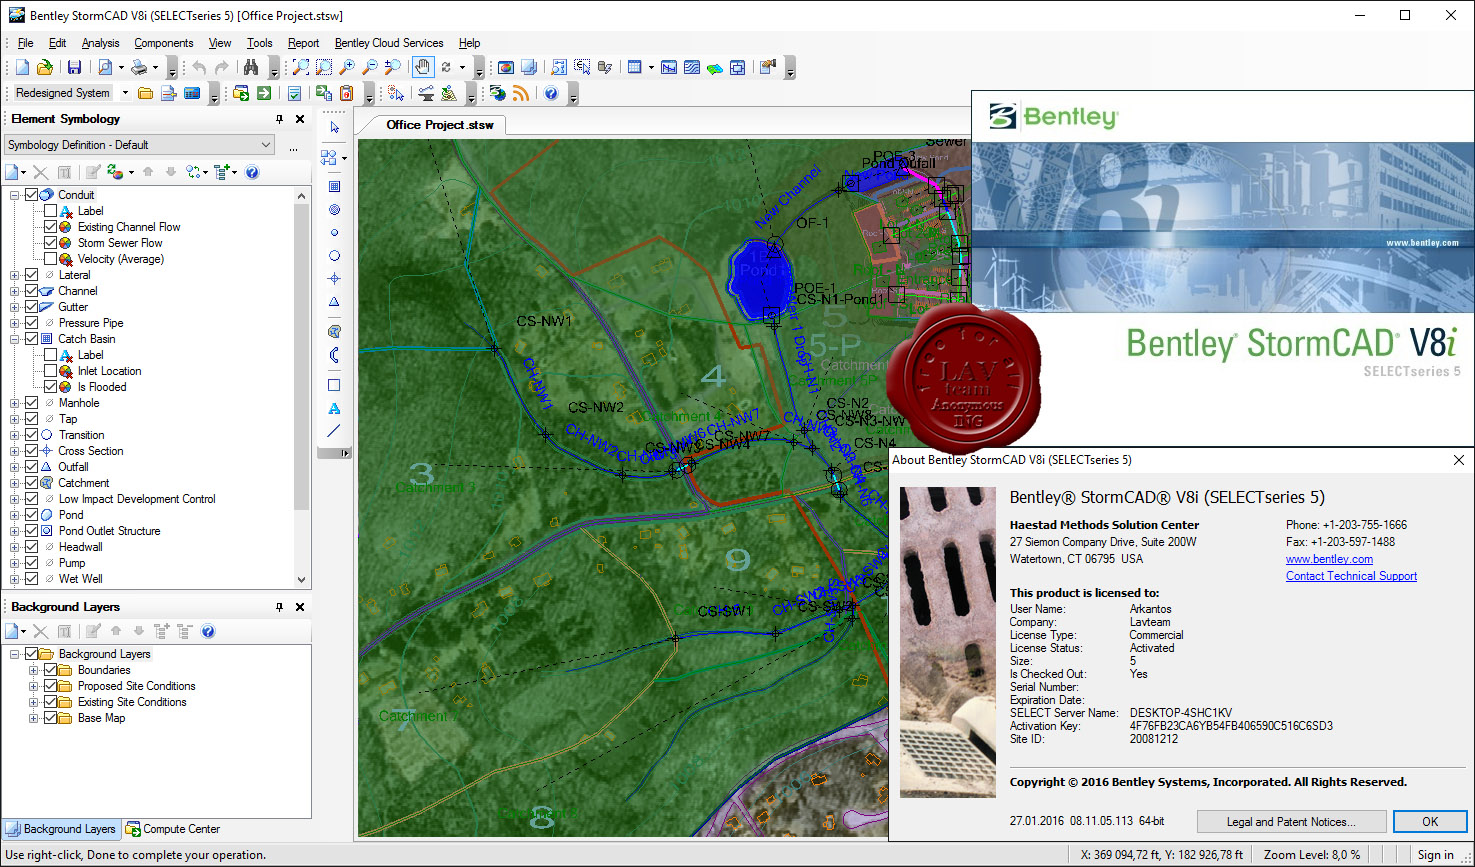Click the green Compute arrow icon
1475x867 pixels.
click(264, 93)
